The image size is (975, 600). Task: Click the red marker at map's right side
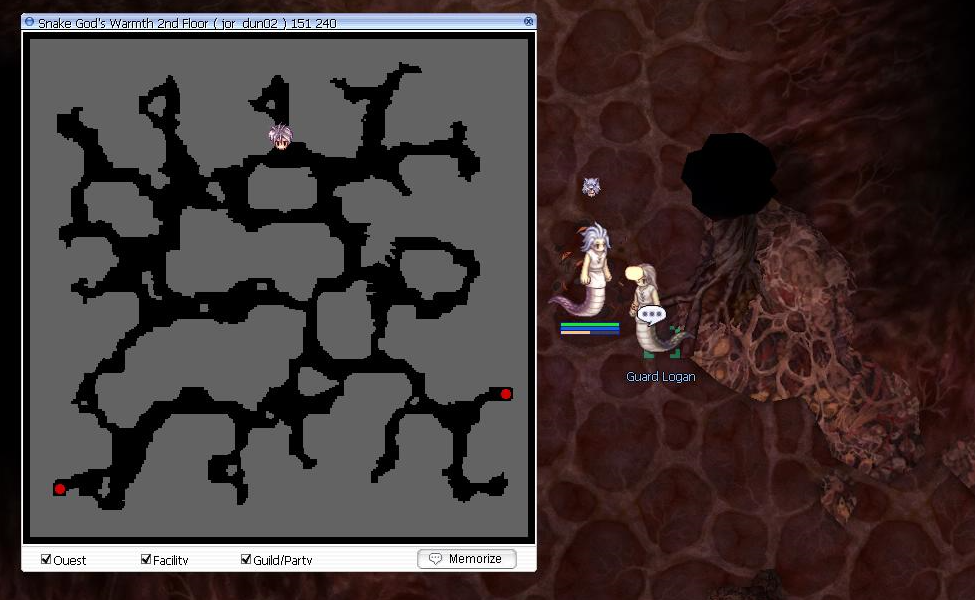pos(506,394)
